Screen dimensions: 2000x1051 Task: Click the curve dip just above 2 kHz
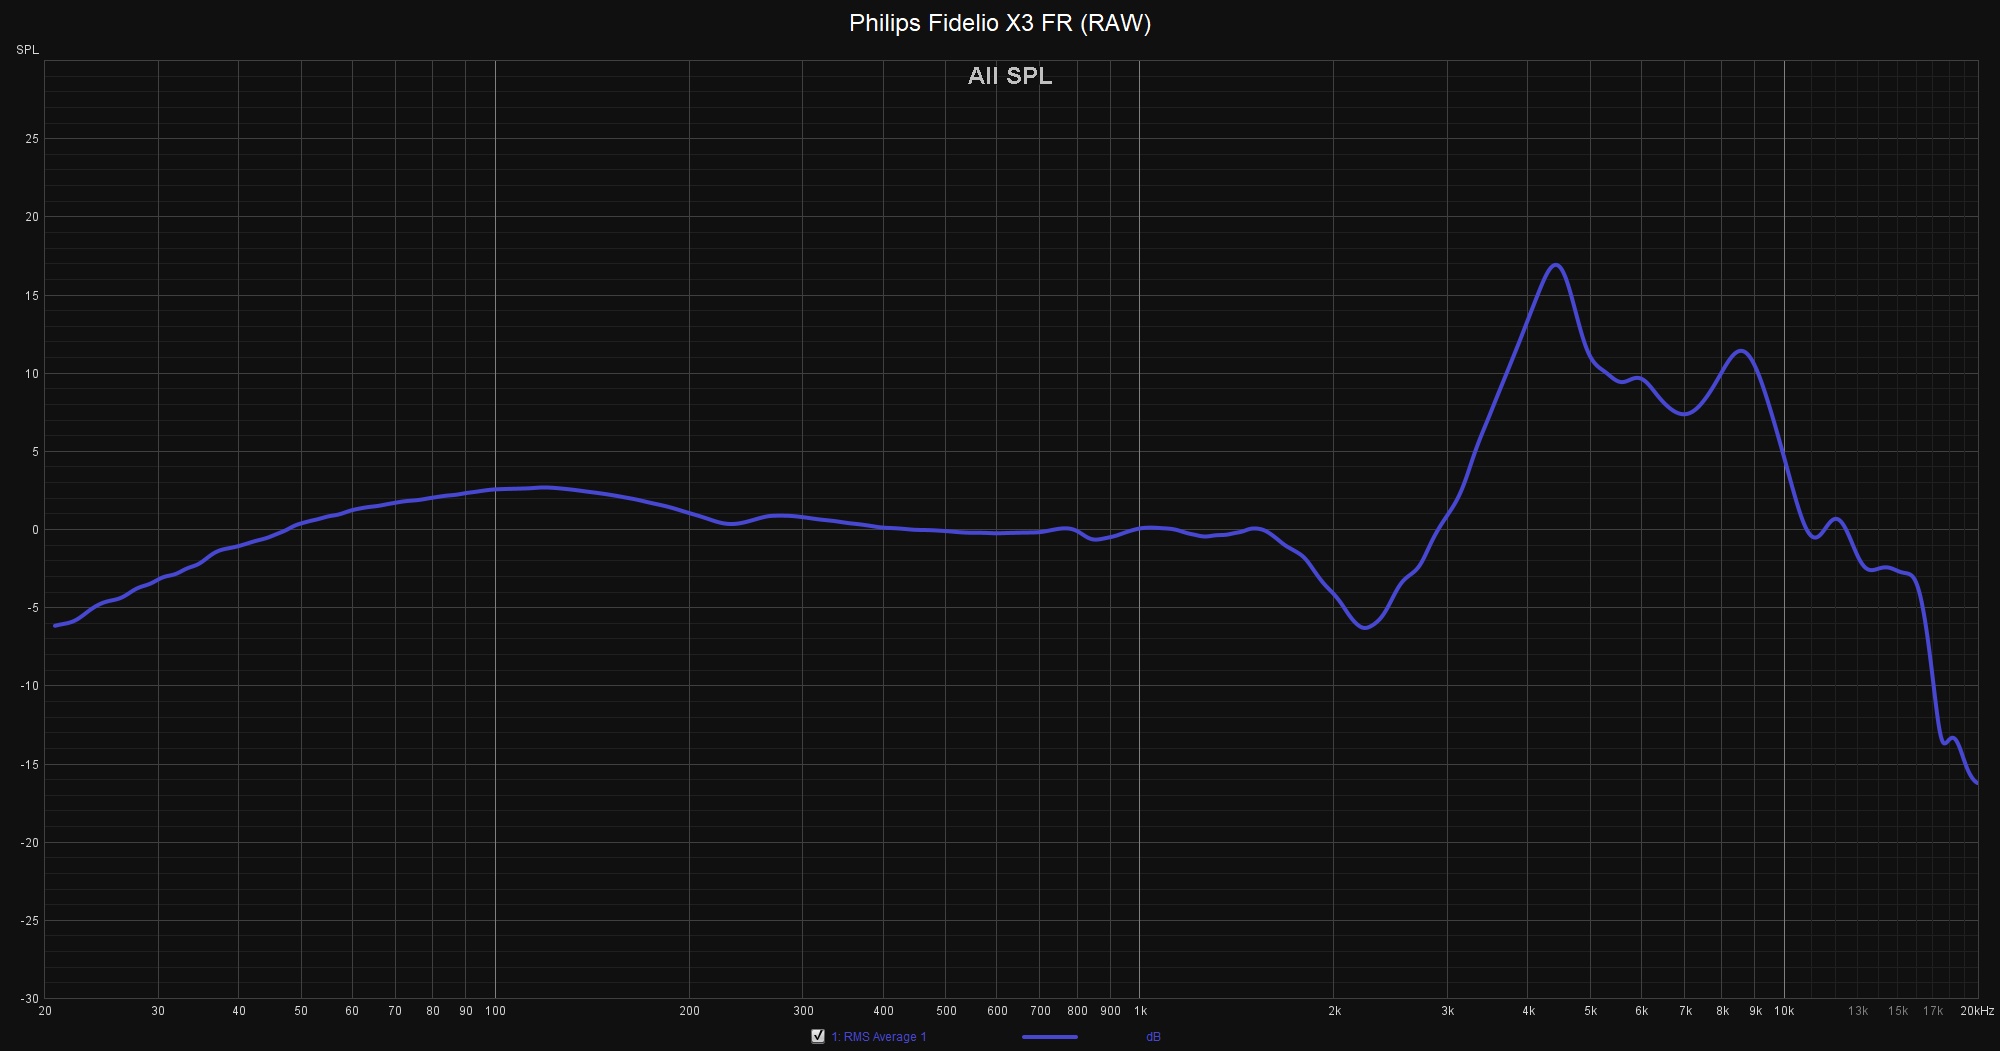[1366, 627]
